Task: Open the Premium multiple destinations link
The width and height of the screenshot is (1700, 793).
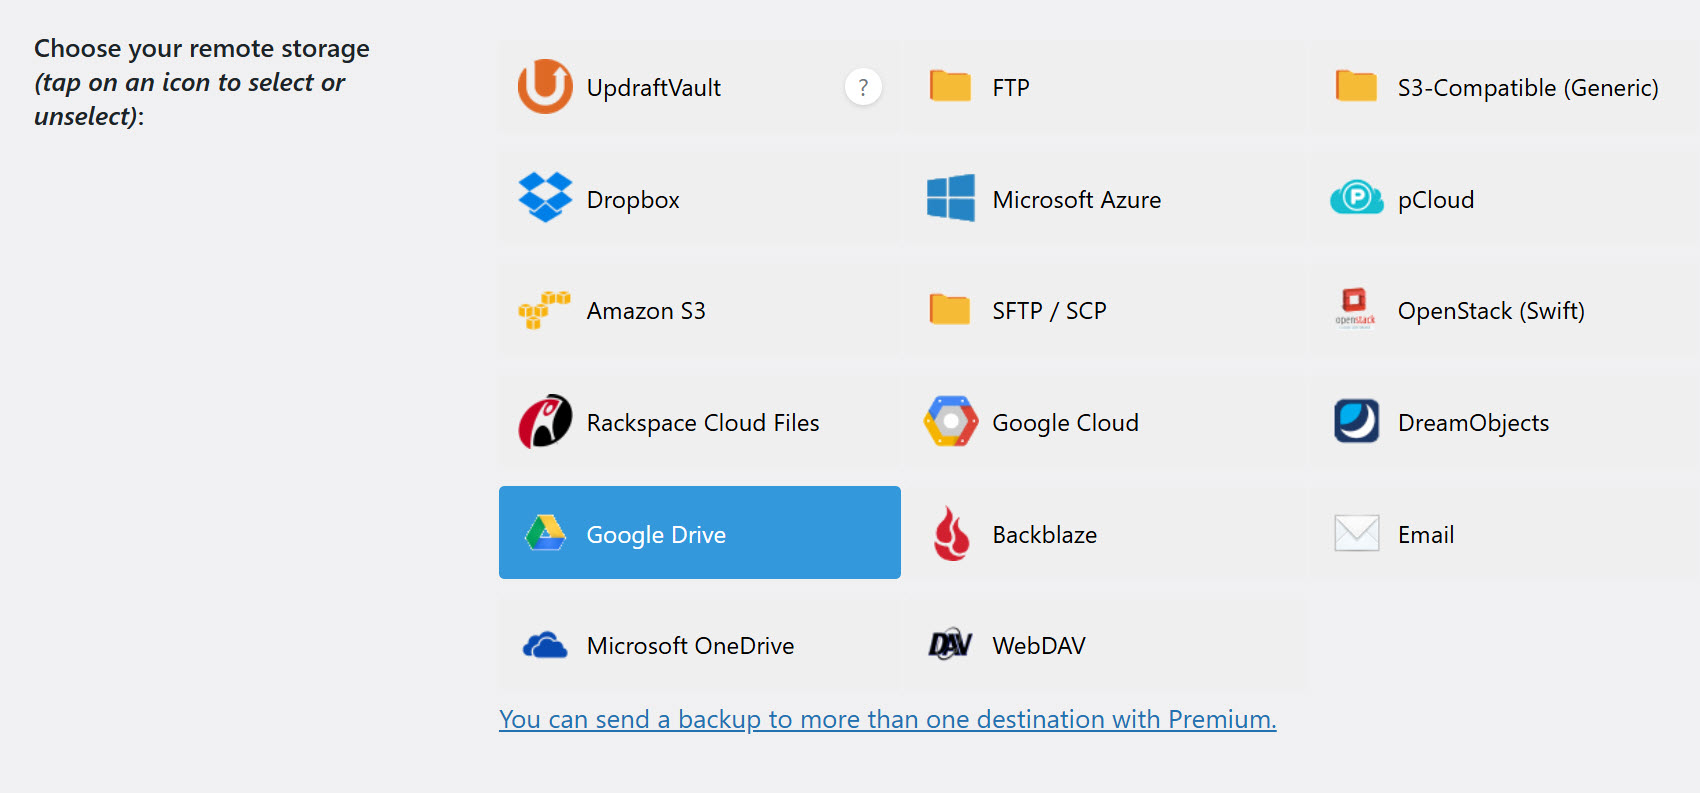Action: [888, 719]
